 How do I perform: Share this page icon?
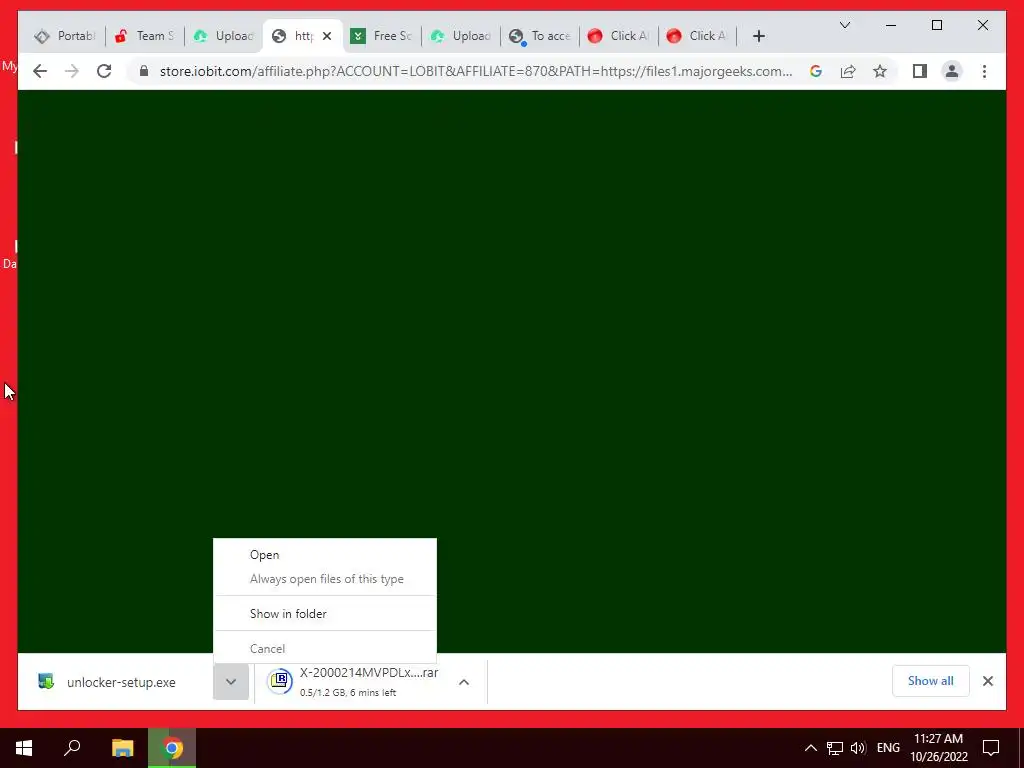pos(848,71)
